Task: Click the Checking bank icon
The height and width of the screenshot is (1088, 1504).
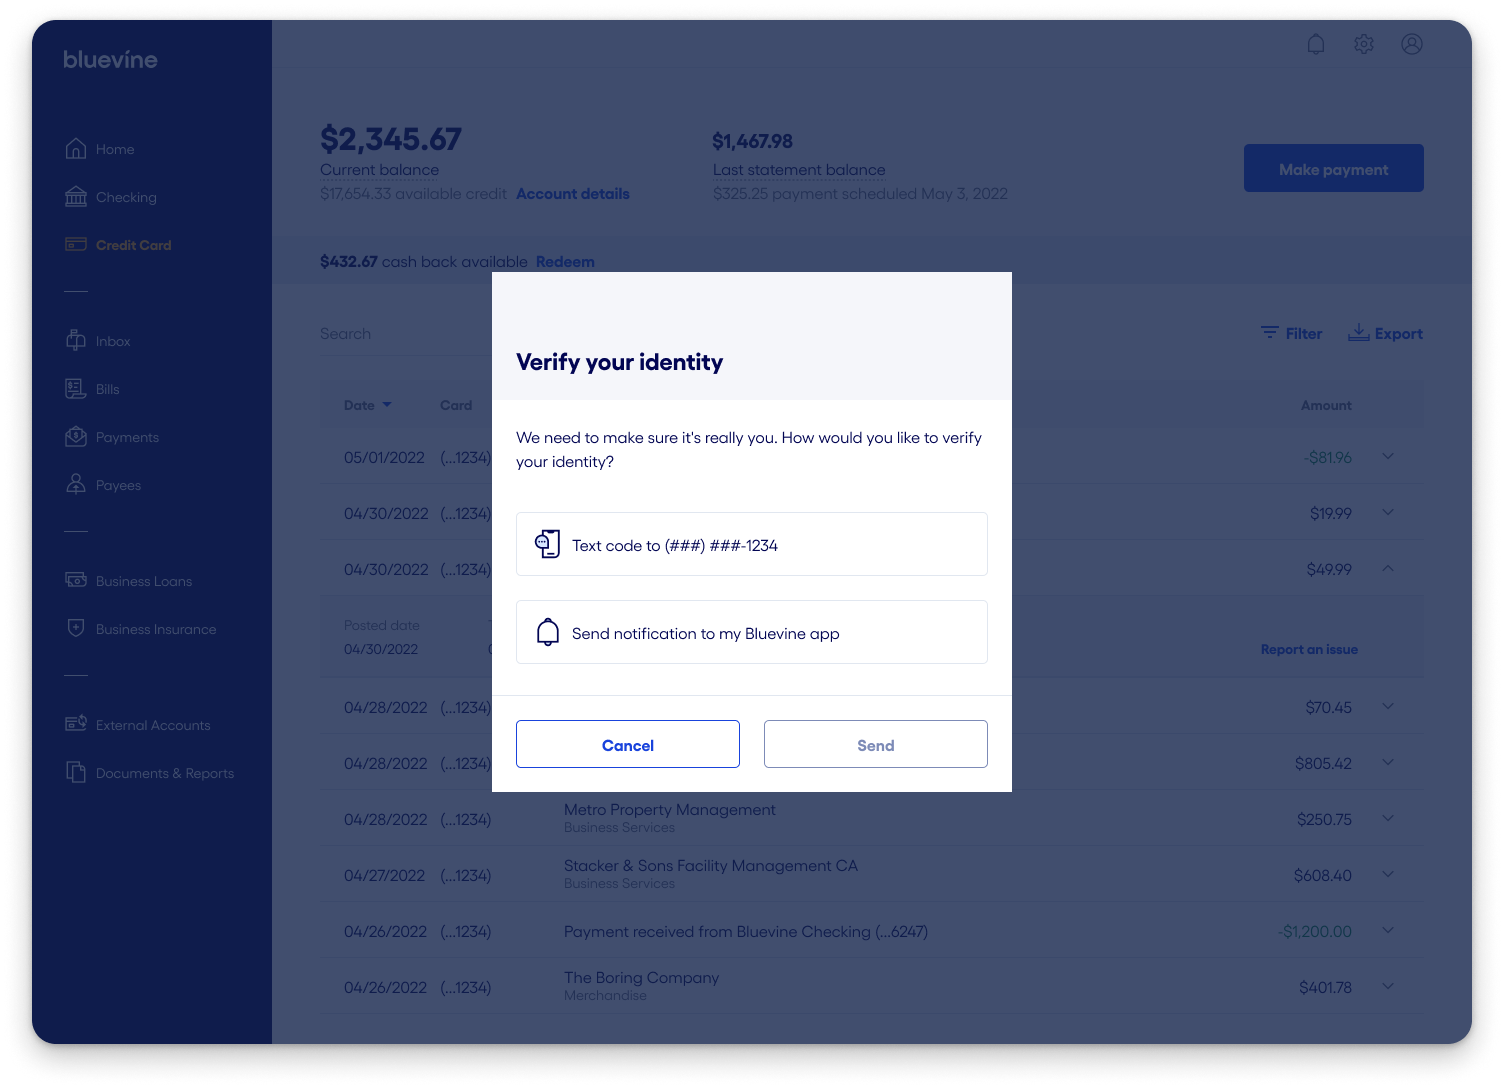Action: (76, 197)
